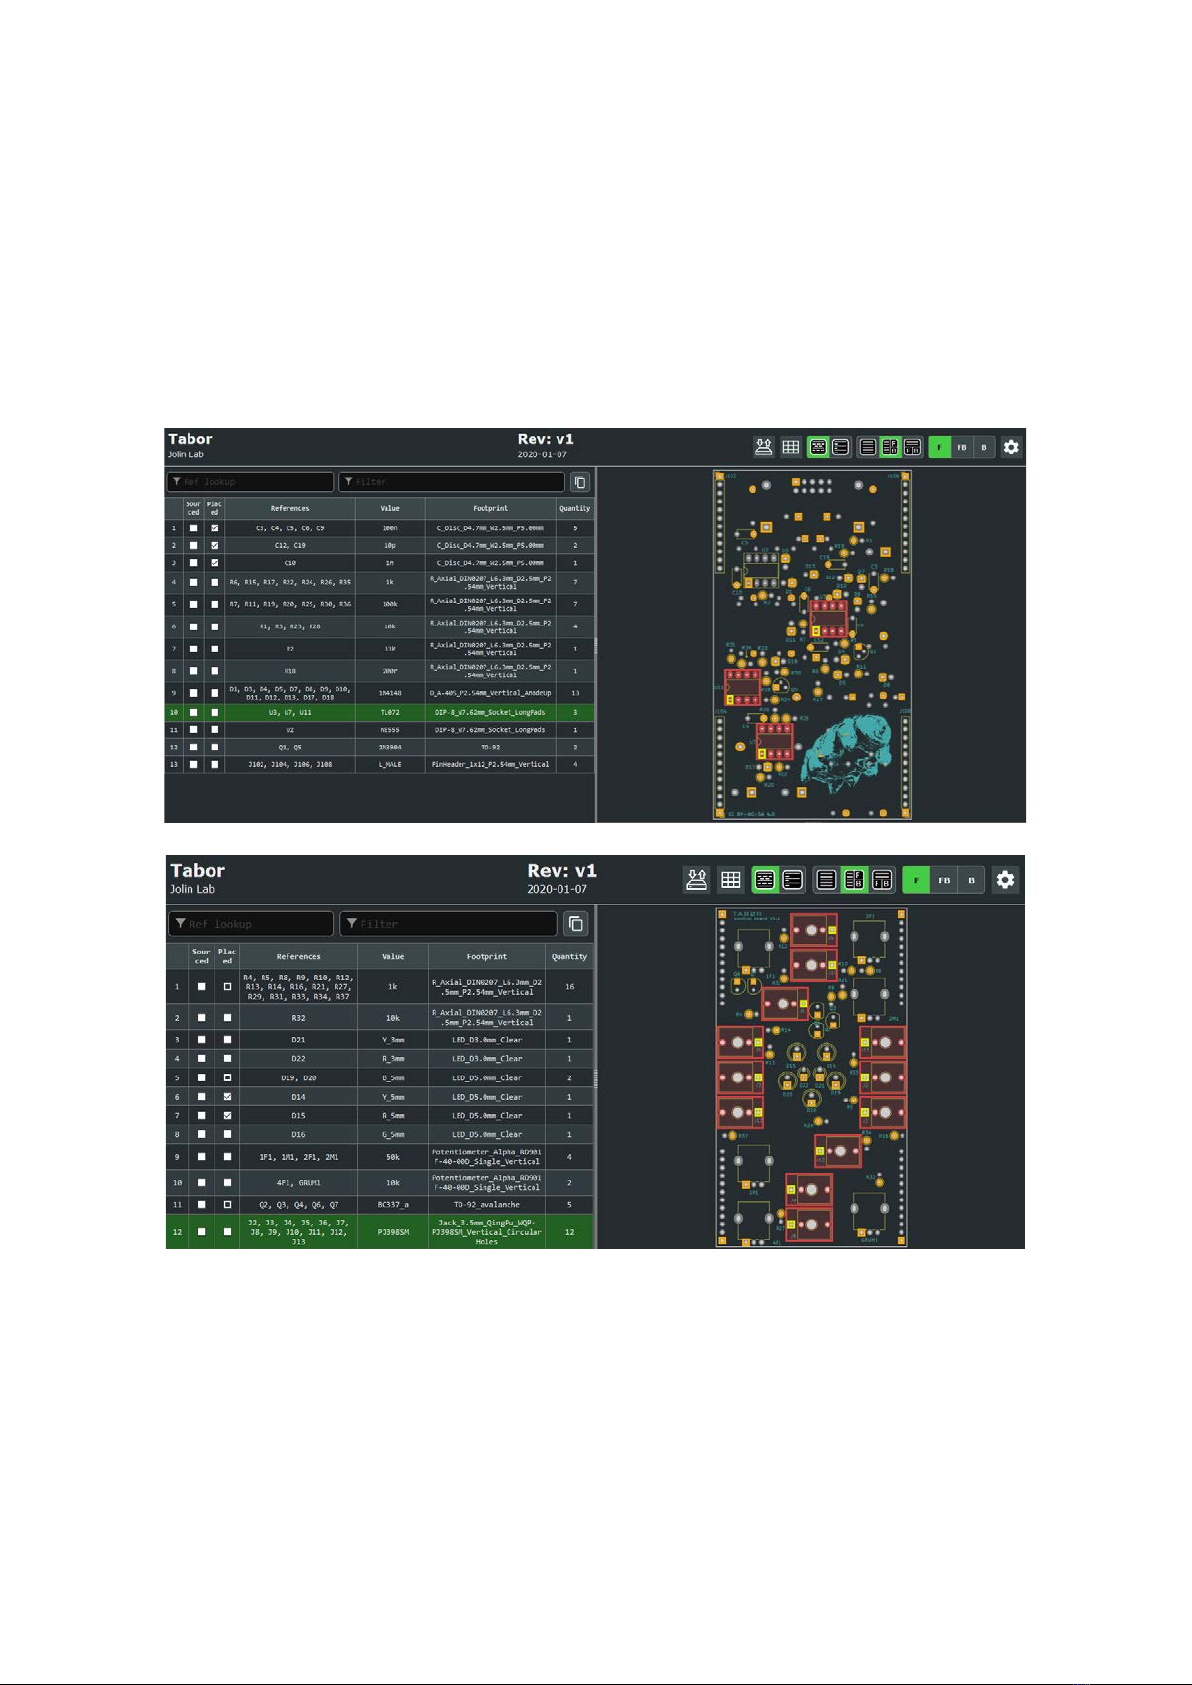Screen dimensions: 1192x1685
Task: Show back layer B in lower view
Action: click(971, 880)
